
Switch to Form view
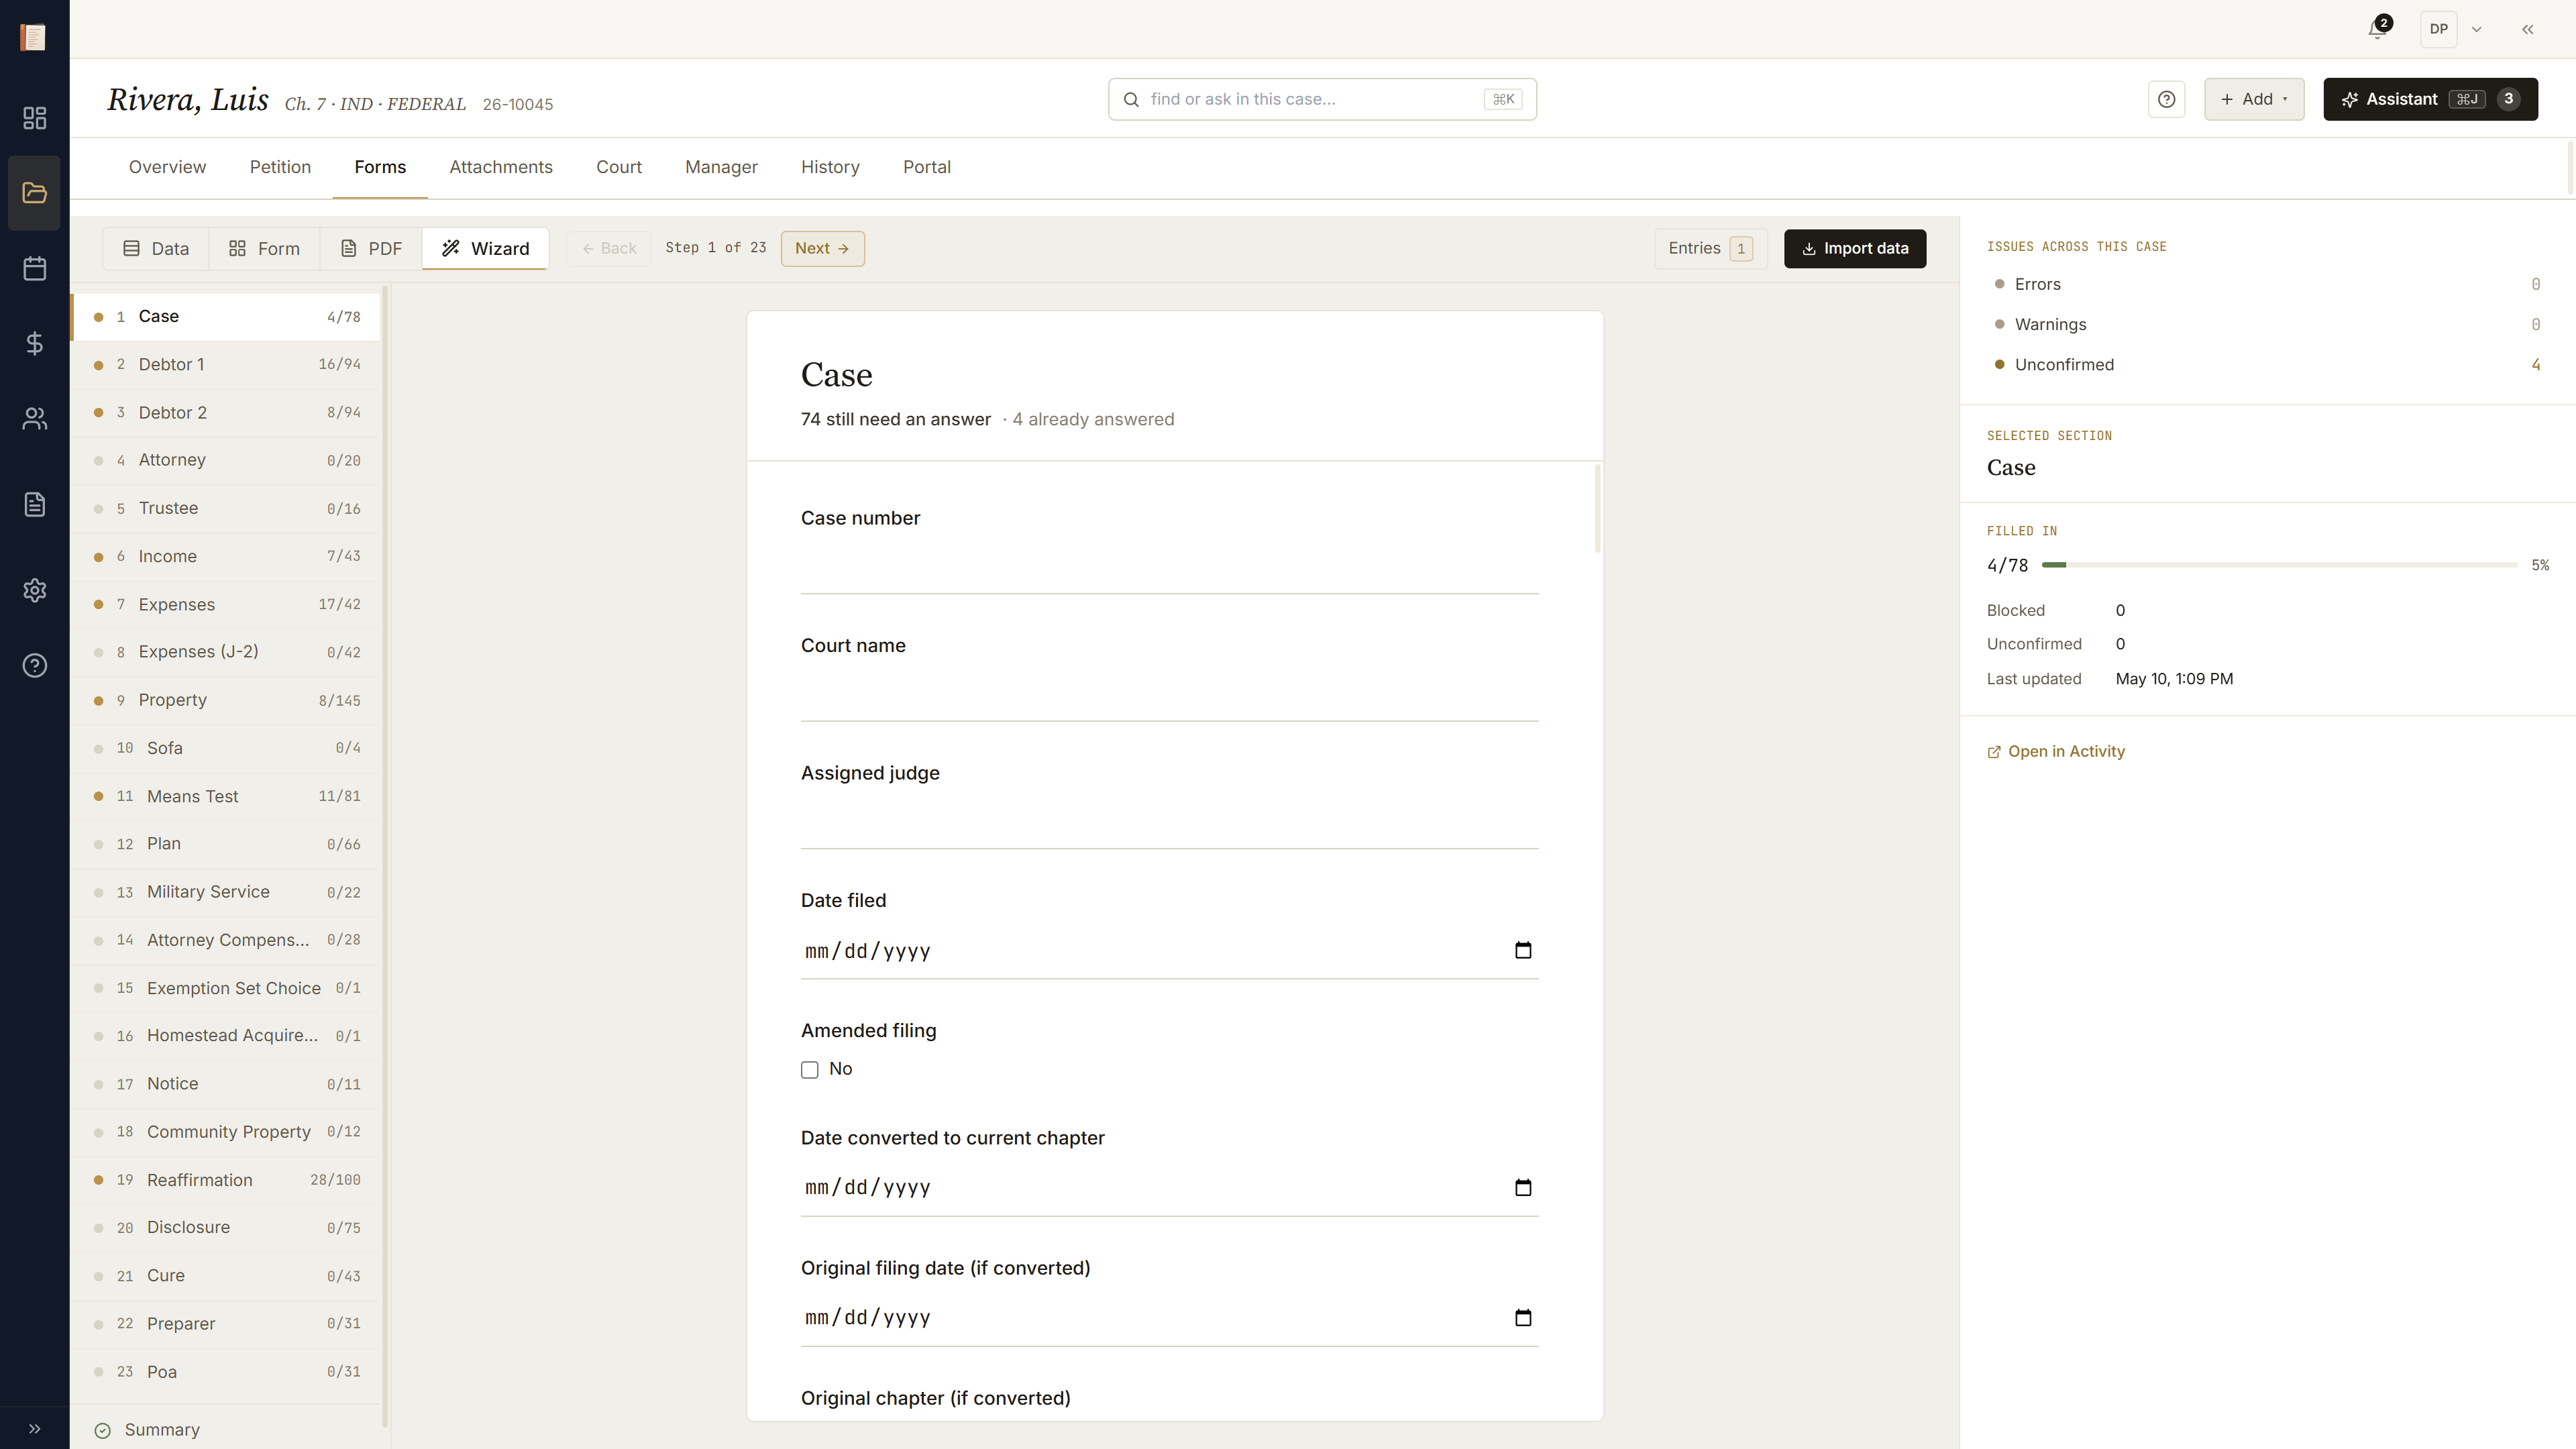264,248
